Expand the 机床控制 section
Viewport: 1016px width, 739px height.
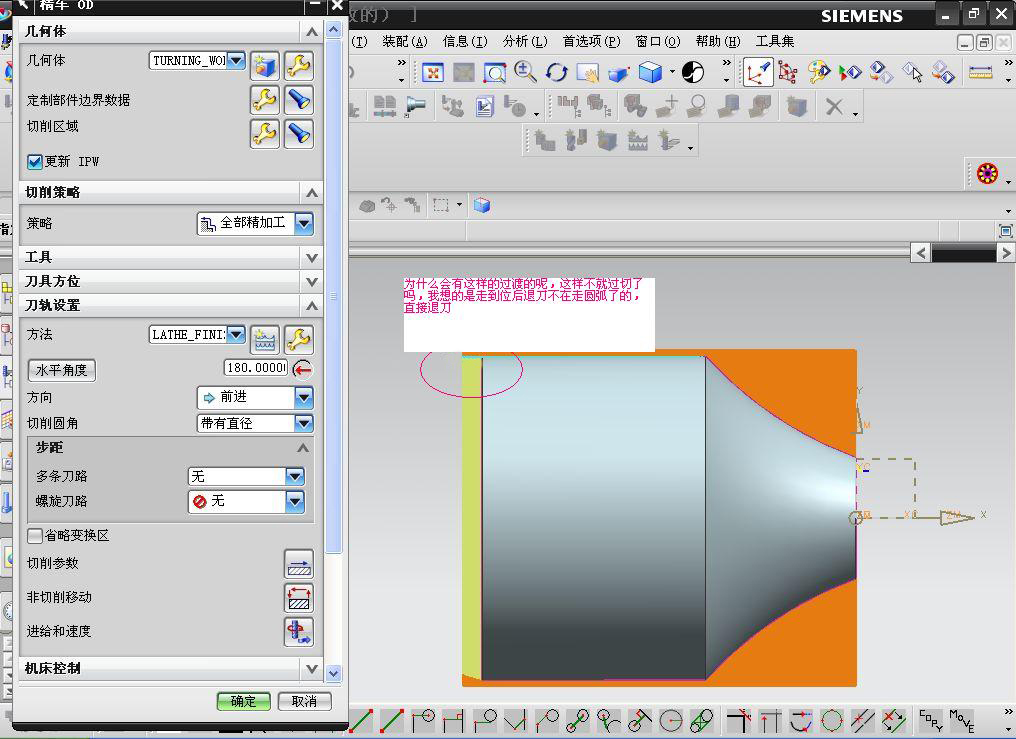pos(312,668)
